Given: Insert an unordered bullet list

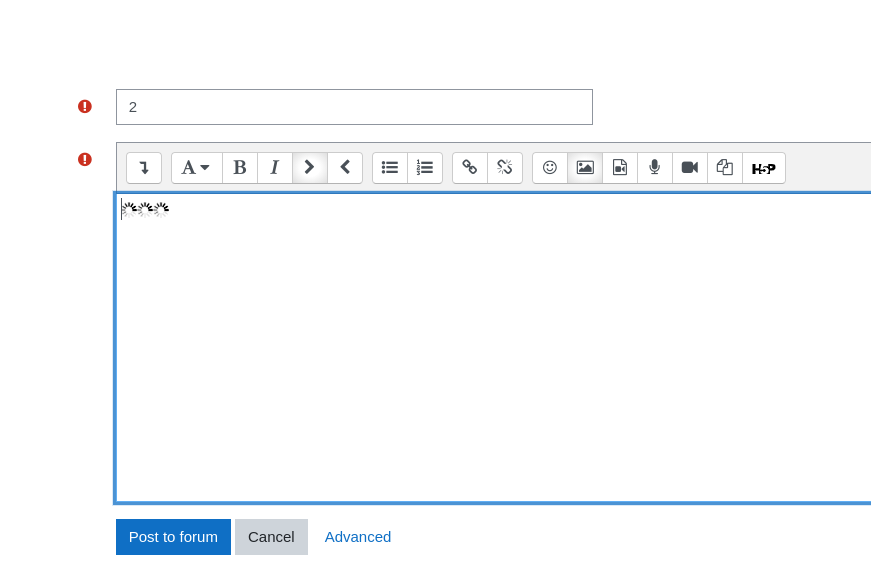Looking at the screenshot, I should [390, 168].
